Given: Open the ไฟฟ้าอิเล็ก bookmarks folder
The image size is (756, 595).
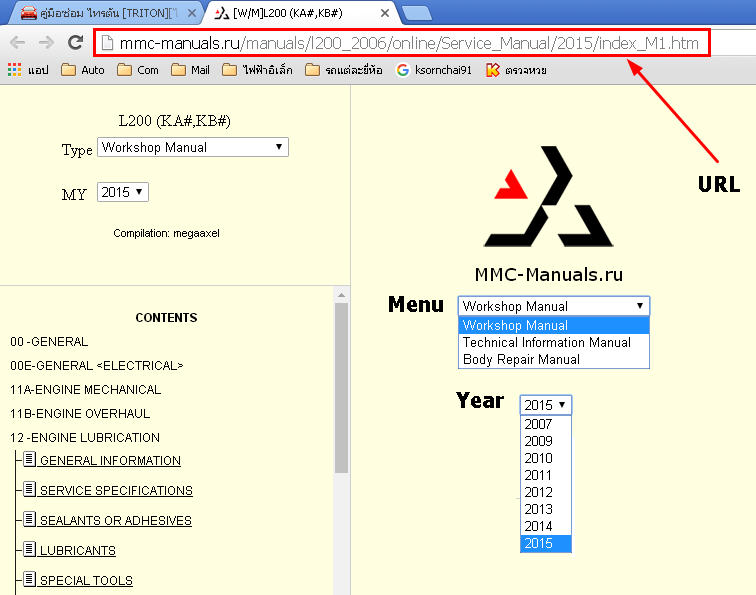Looking at the screenshot, I should pyautogui.click(x=257, y=70).
